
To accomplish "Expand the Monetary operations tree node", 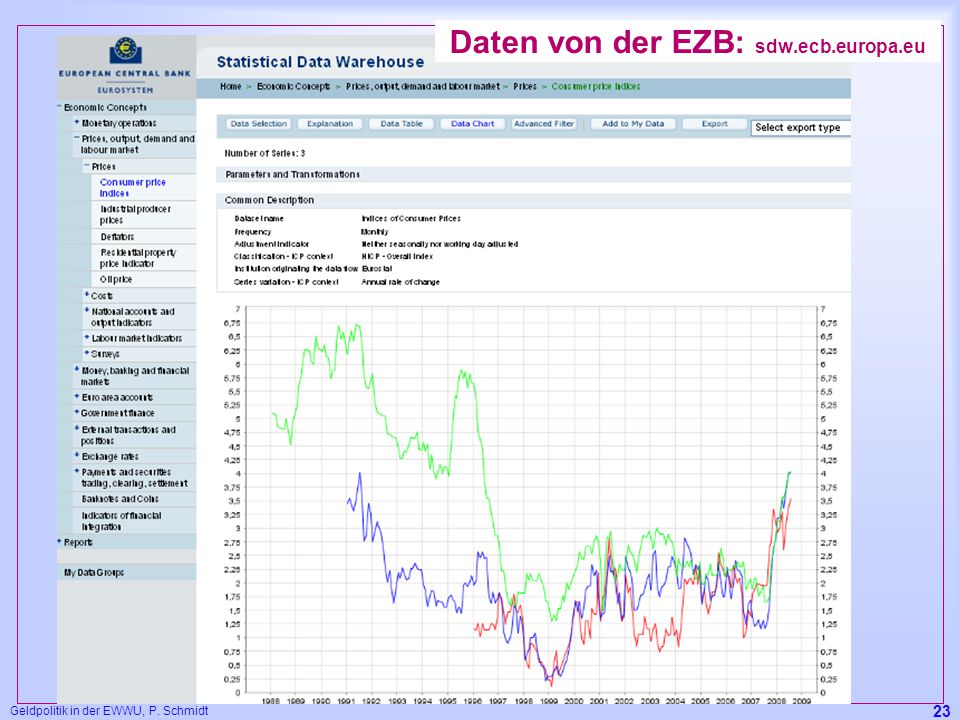I will click(77, 122).
